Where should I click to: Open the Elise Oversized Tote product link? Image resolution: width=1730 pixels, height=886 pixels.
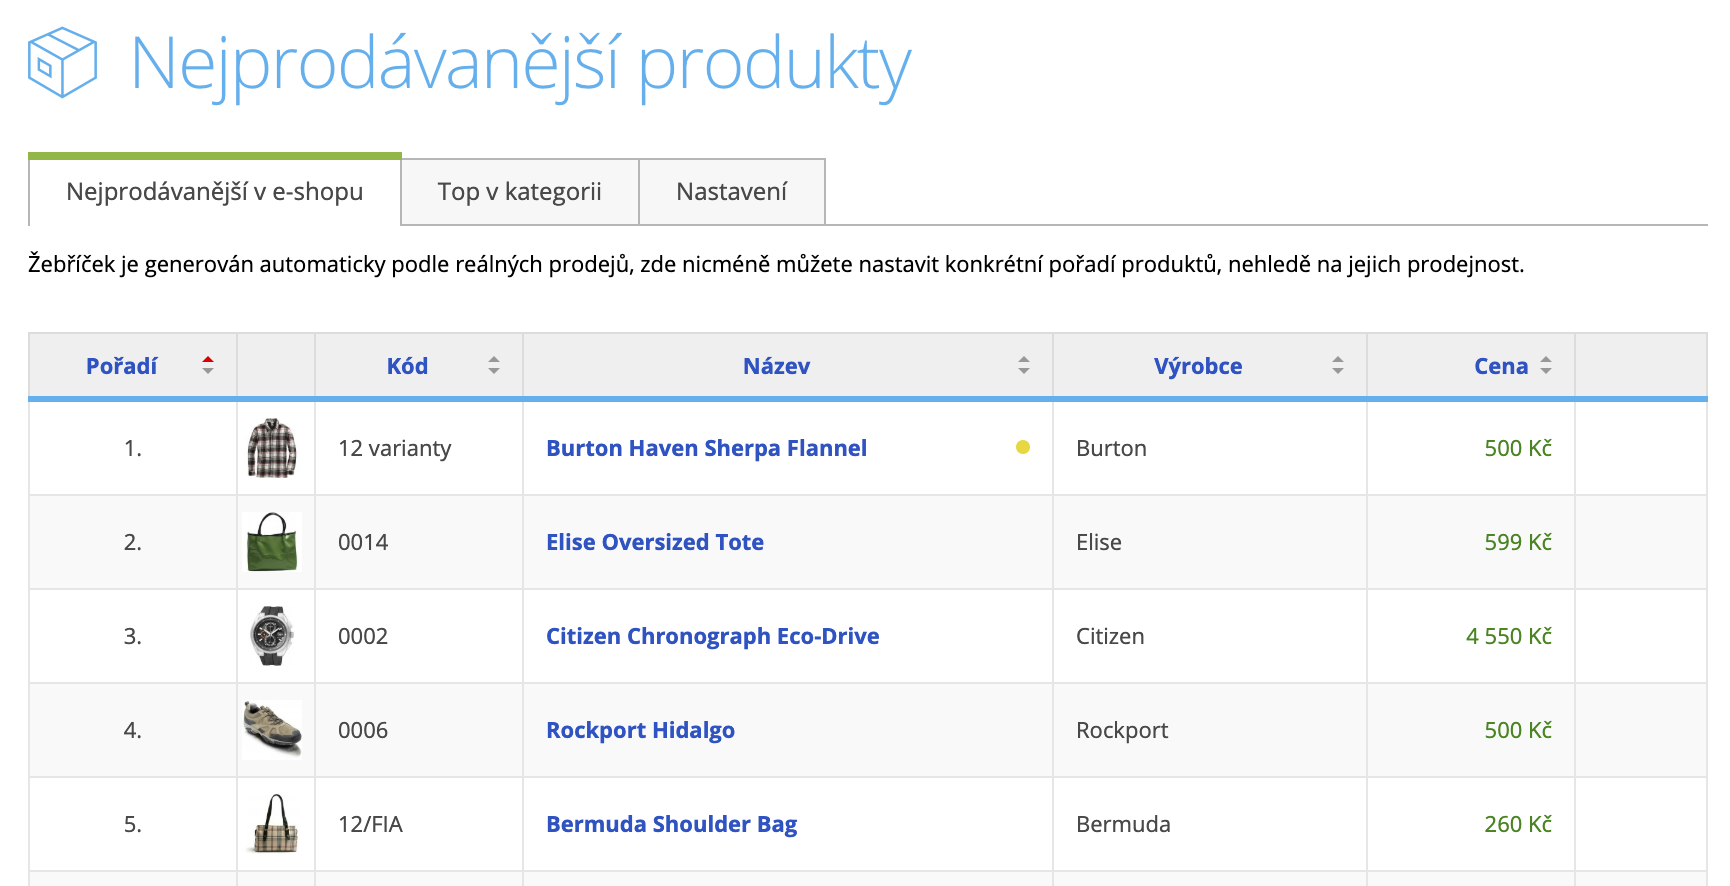coord(655,542)
